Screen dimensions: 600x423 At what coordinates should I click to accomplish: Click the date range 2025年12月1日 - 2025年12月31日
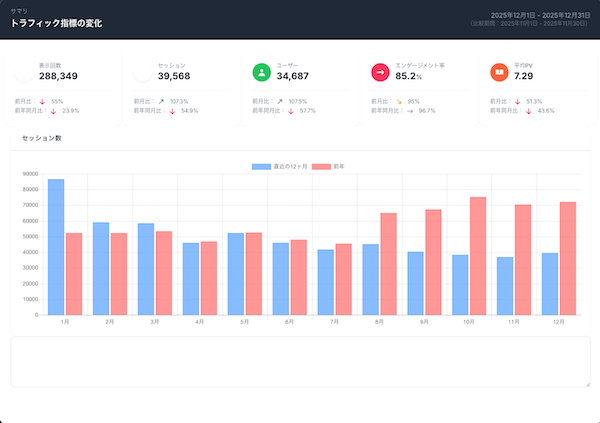click(540, 15)
